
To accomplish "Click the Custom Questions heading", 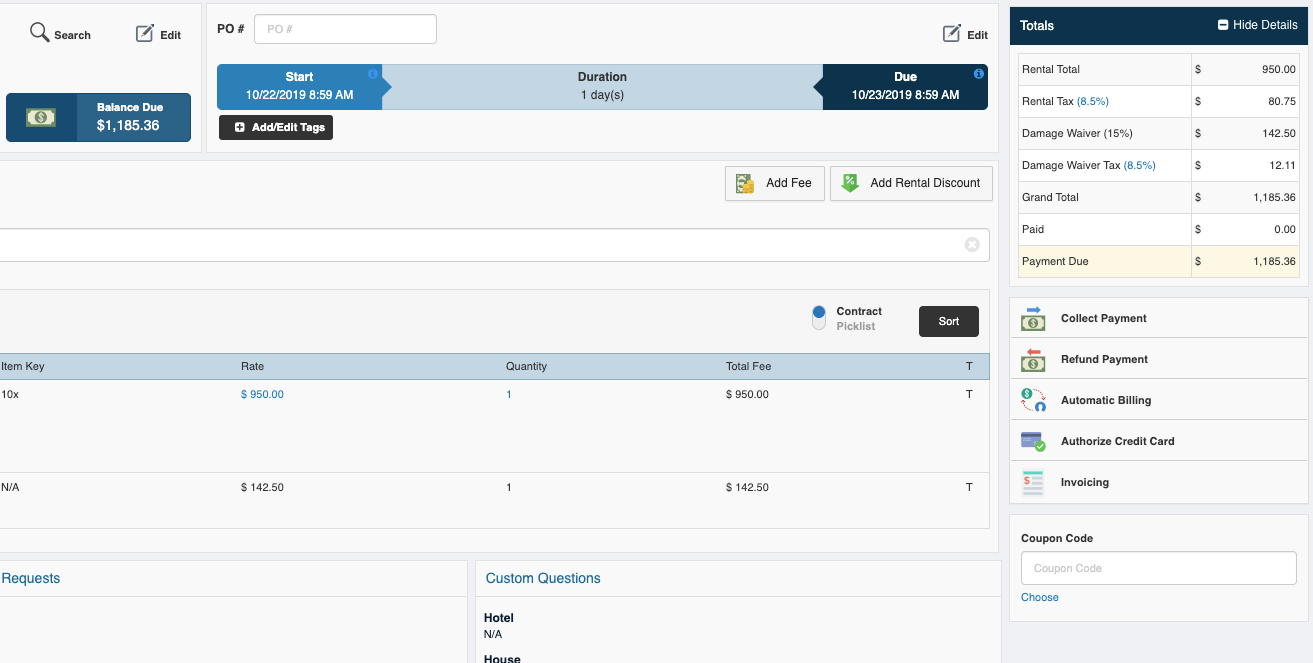I will (x=543, y=578).
